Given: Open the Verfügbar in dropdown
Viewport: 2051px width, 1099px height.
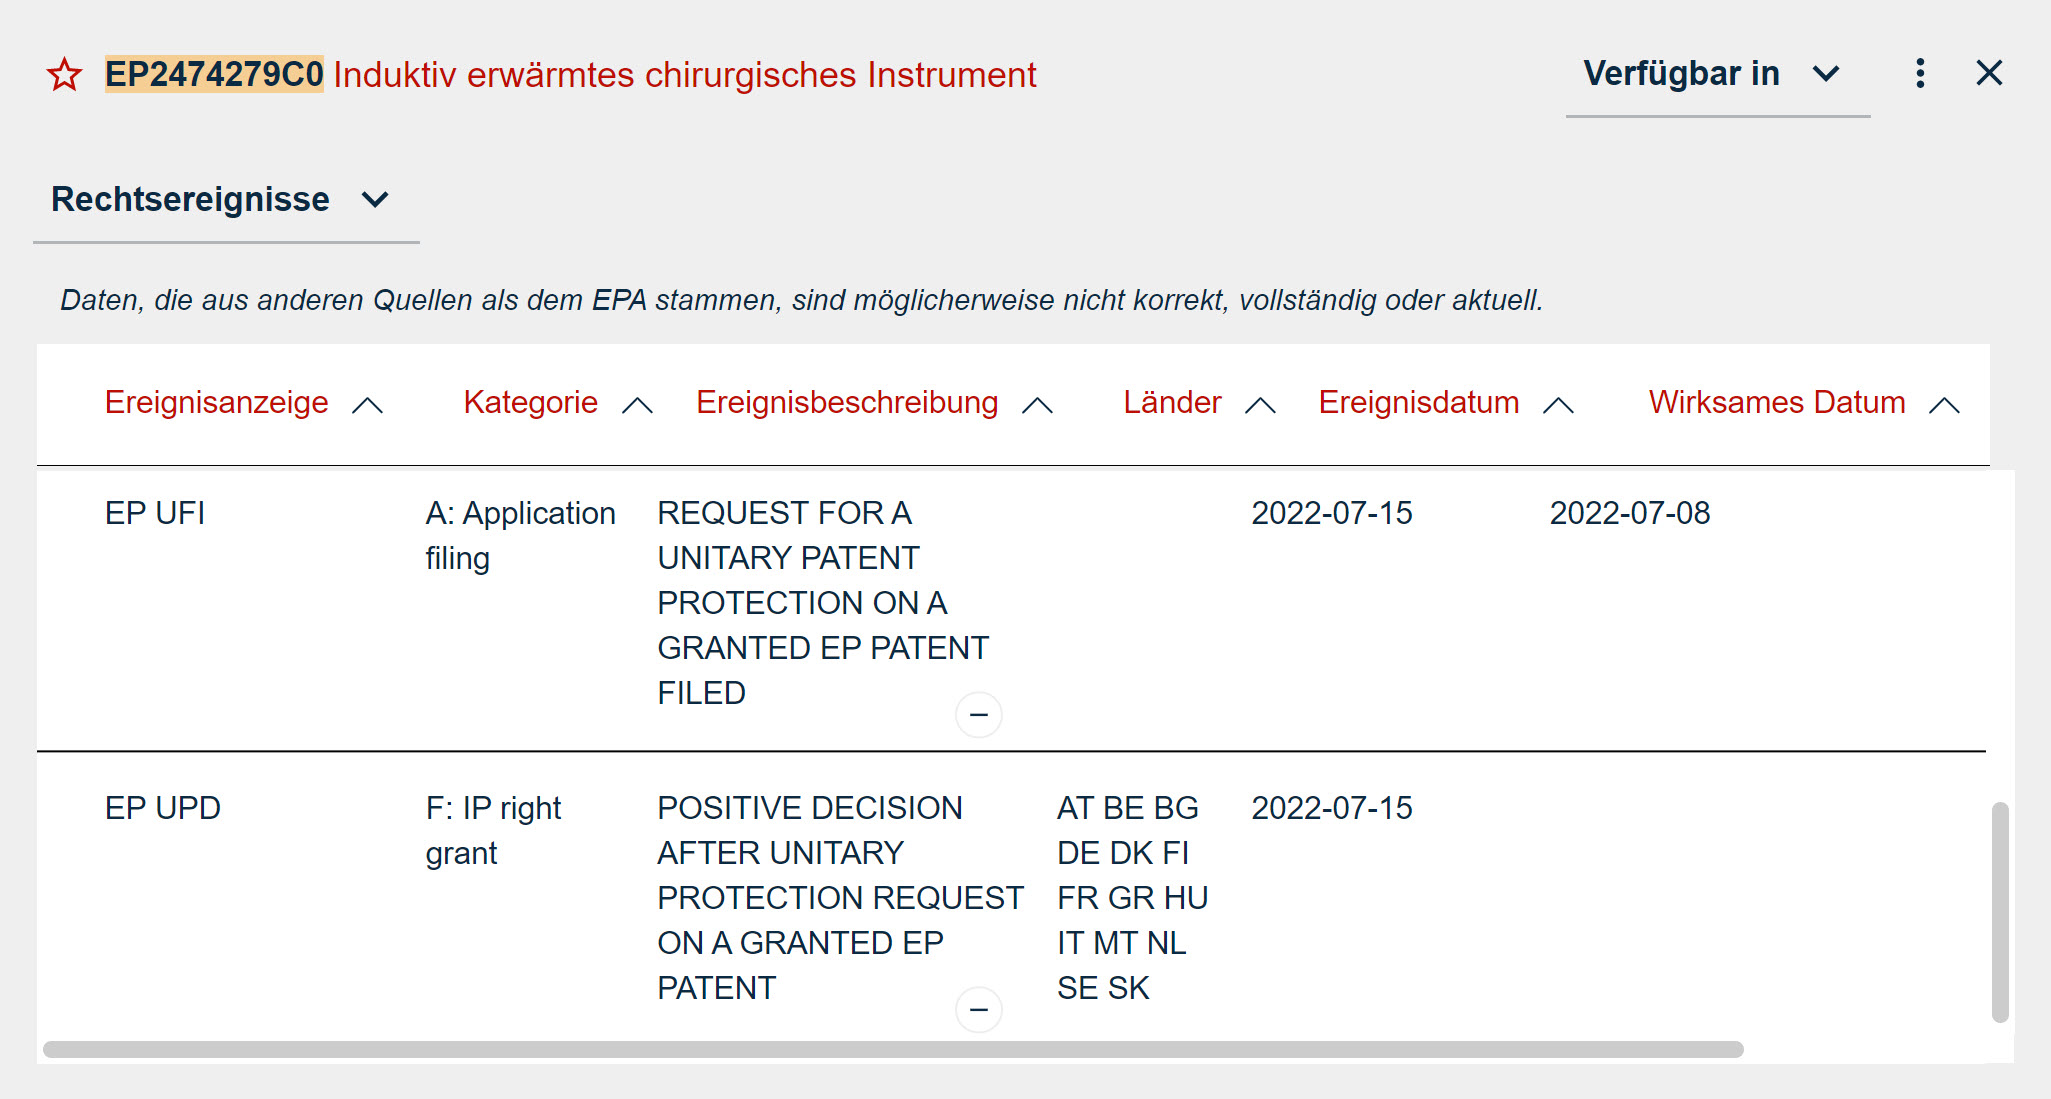Looking at the screenshot, I should 1712,75.
